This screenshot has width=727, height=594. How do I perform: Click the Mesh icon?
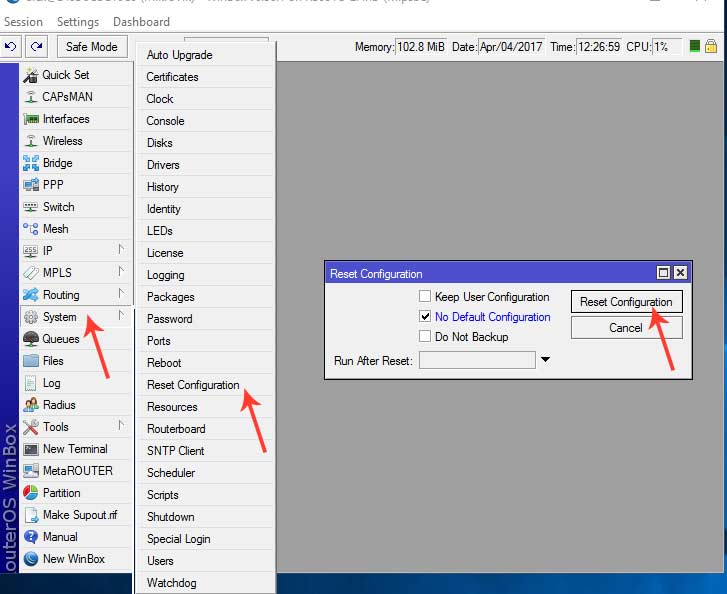pyautogui.click(x=31, y=229)
